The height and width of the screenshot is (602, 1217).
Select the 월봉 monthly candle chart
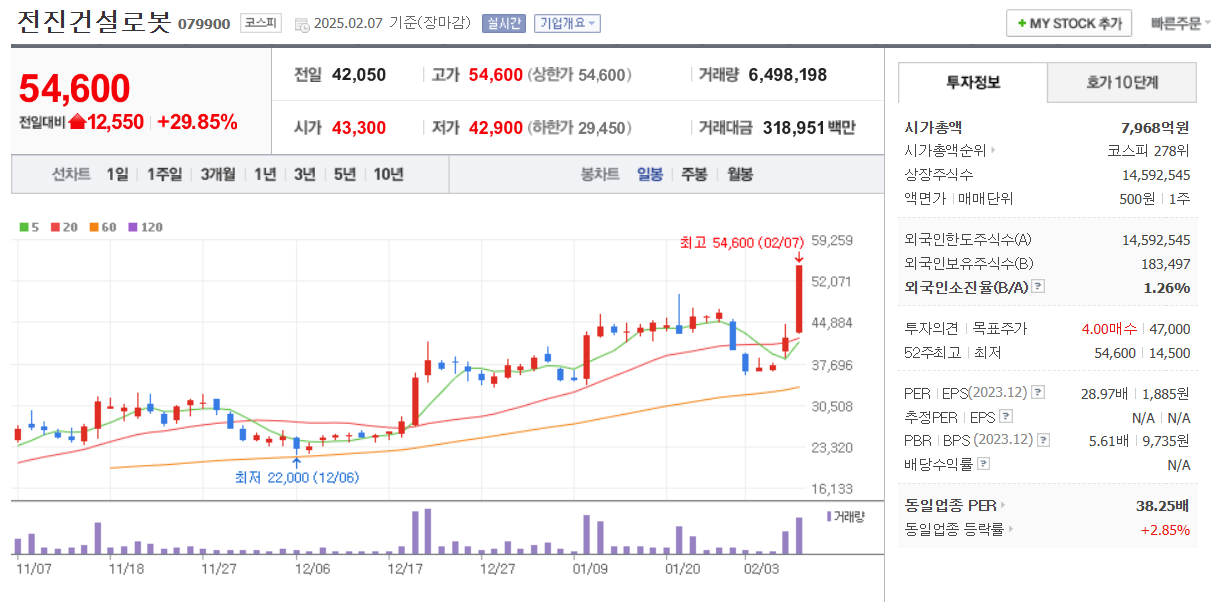tap(740, 174)
